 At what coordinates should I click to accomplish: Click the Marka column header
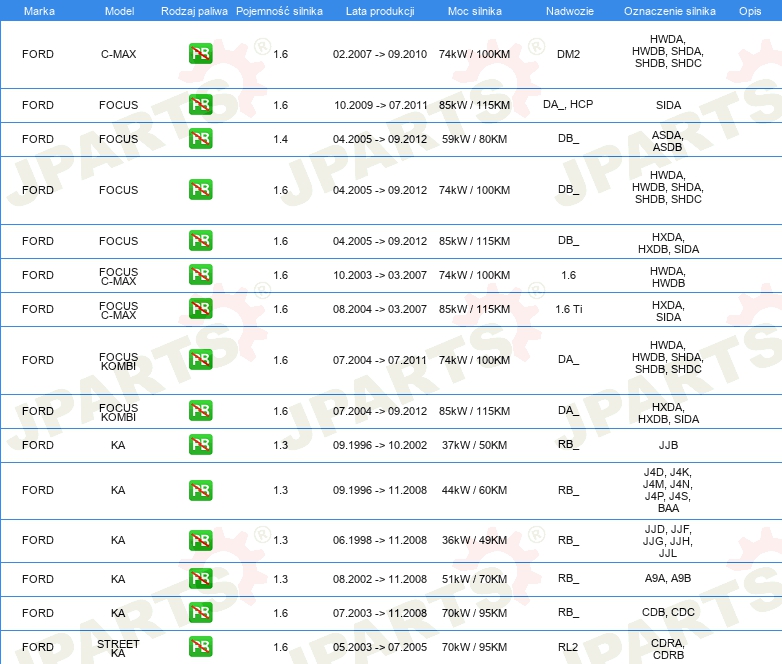pos(39,11)
